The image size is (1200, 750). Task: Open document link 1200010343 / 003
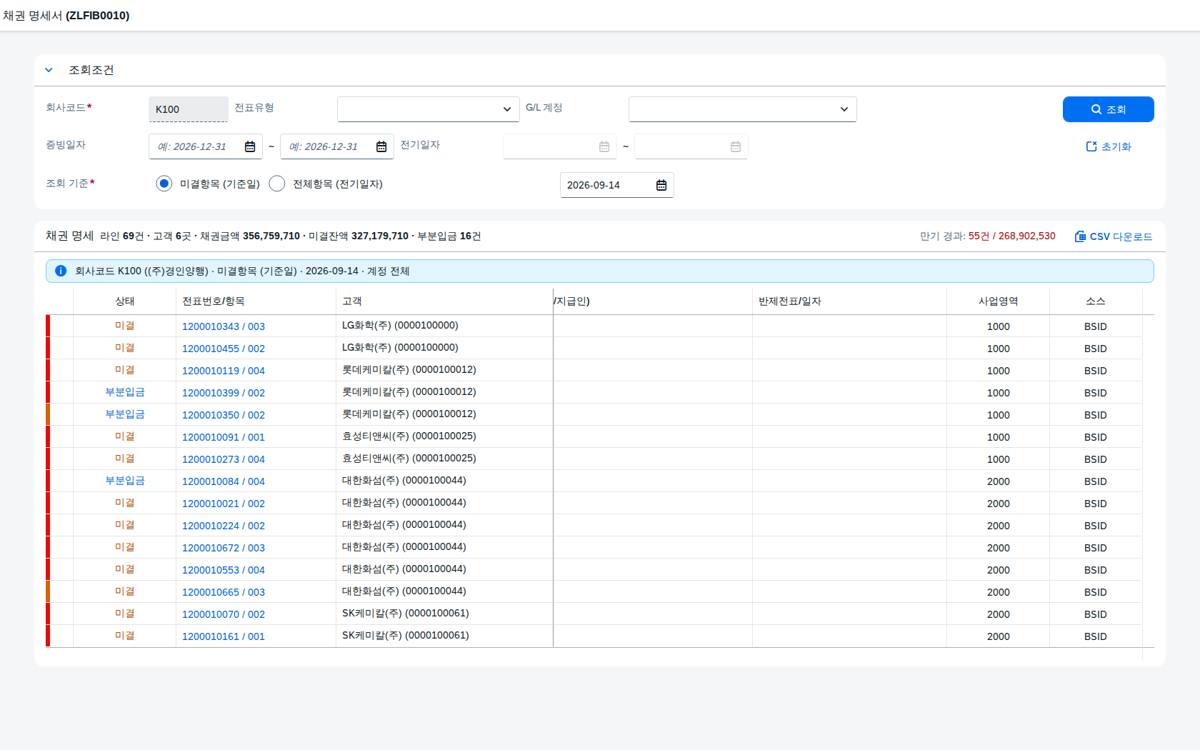[223, 326]
